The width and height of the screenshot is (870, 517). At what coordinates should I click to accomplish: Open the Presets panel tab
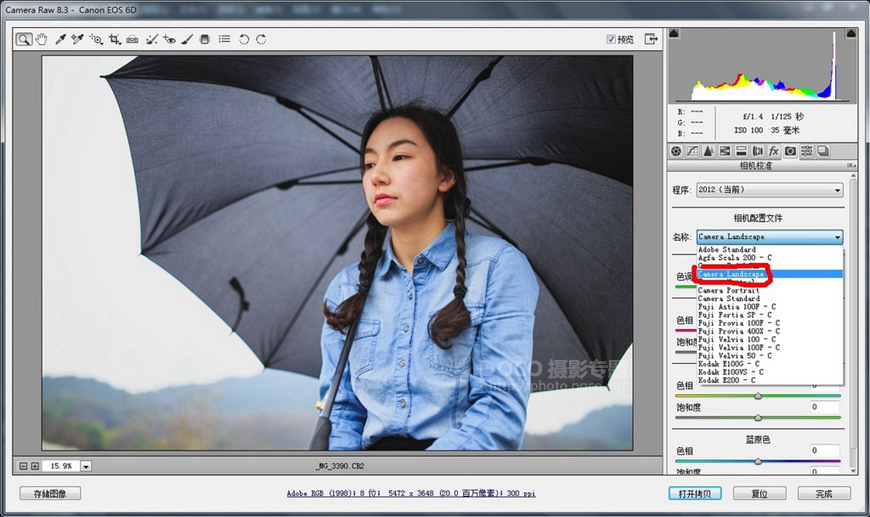coord(807,151)
